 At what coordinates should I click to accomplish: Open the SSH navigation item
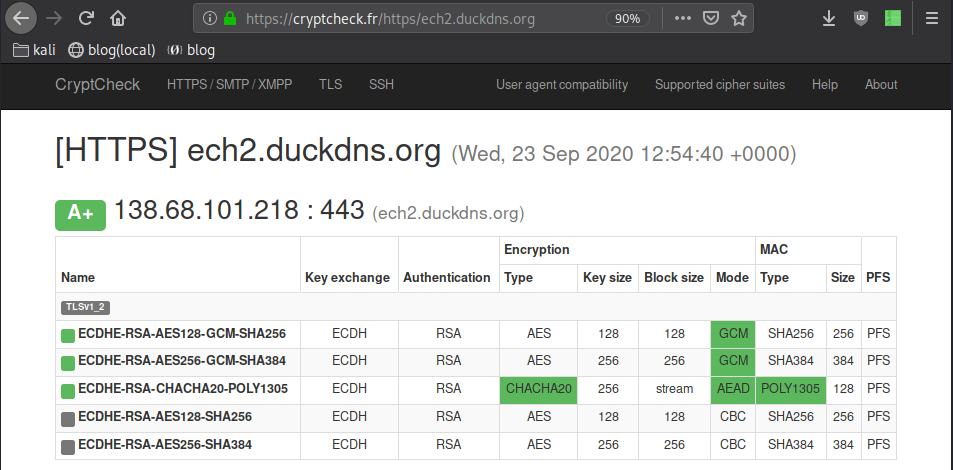coord(381,85)
